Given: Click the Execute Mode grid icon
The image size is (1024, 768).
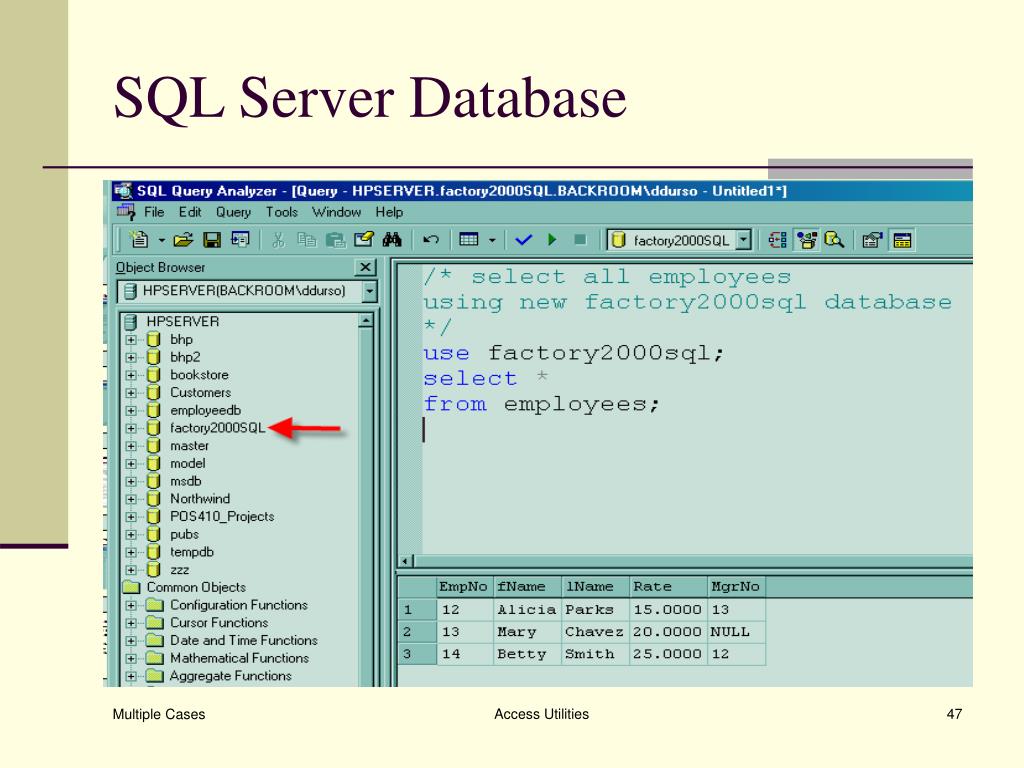Looking at the screenshot, I should coord(469,240).
